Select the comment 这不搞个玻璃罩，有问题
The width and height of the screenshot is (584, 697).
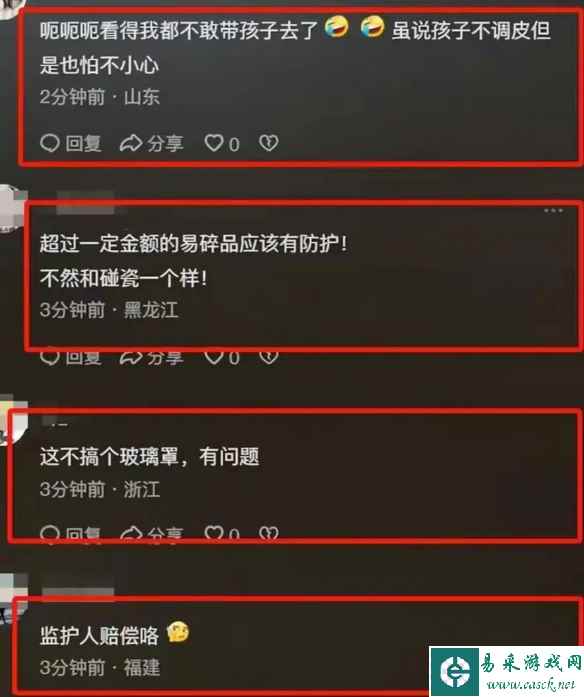149,457
